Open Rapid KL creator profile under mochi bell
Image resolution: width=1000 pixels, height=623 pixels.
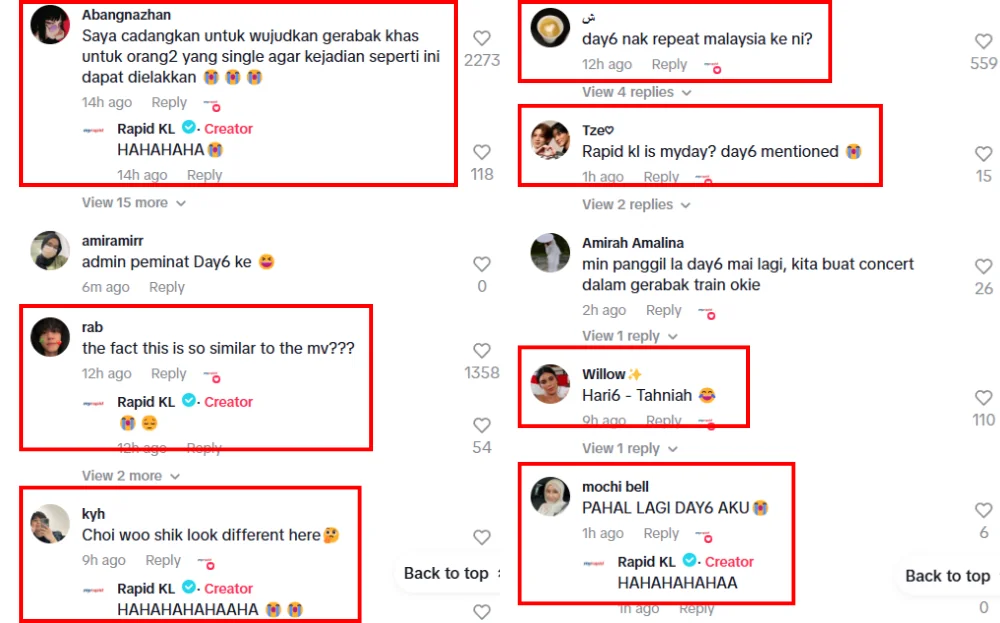point(646,562)
